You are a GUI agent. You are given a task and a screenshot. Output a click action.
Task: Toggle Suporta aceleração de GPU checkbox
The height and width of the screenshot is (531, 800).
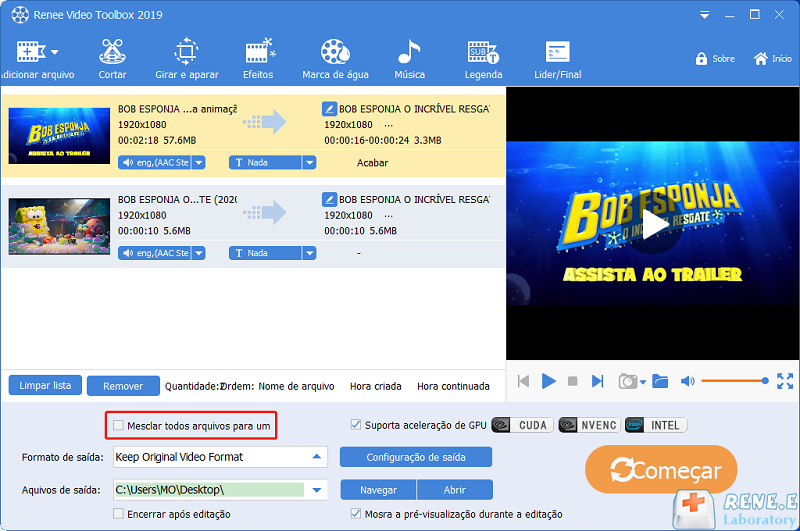coord(356,424)
